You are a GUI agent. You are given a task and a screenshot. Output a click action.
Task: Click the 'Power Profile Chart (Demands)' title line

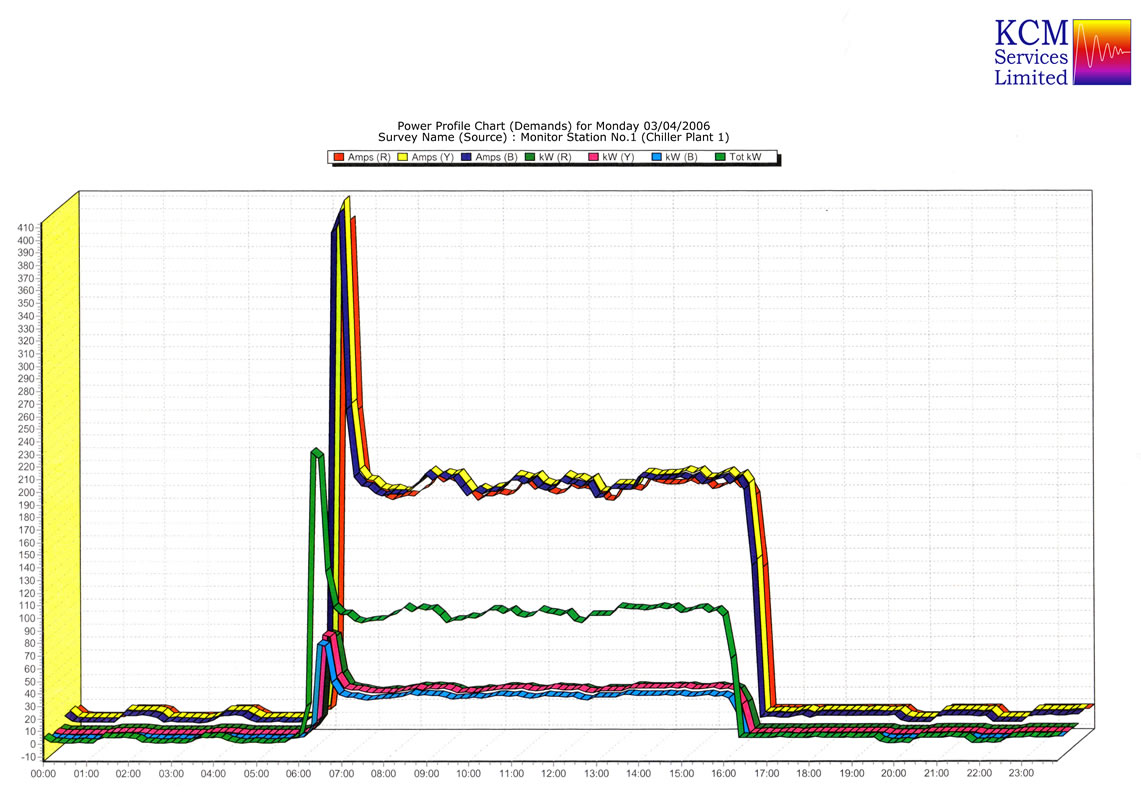click(x=554, y=126)
